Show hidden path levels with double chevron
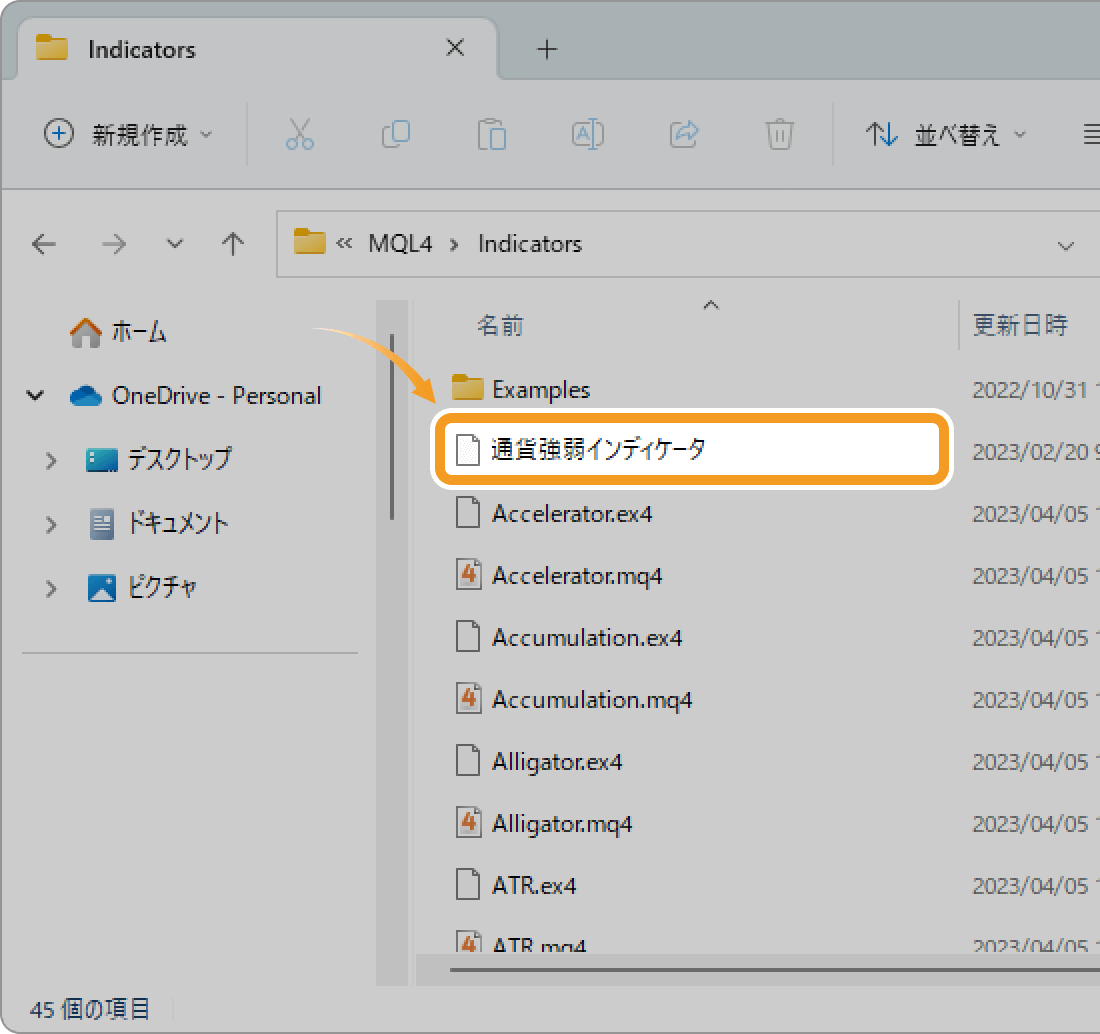Viewport: 1100px width, 1034px height. tap(344, 243)
